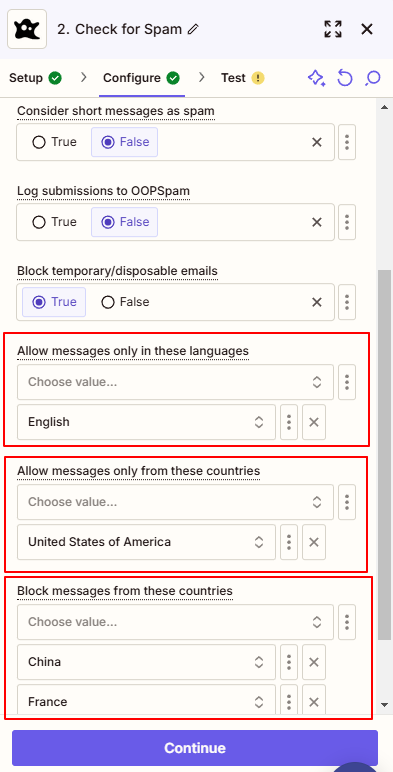Screen dimensions: 393x772
Task: Set Log submissions to OOPSpam False
Action: tap(125, 222)
